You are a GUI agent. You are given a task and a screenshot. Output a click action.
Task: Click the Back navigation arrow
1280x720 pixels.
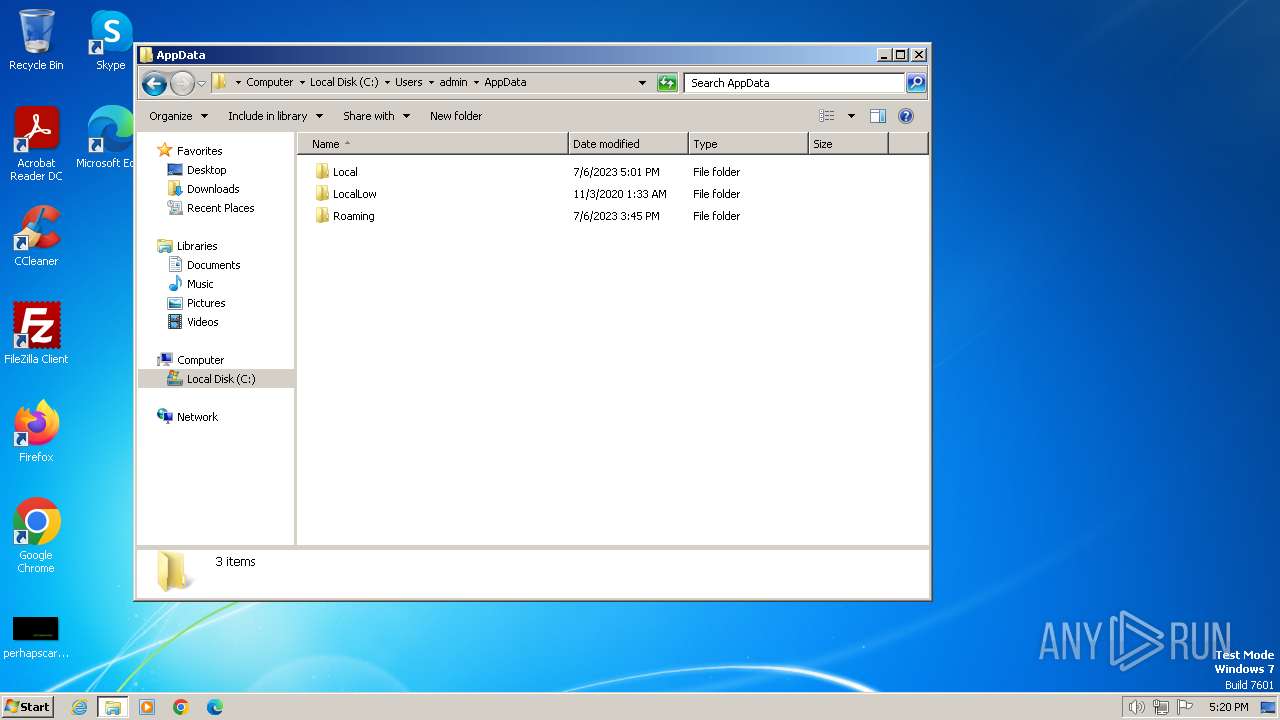tap(154, 83)
